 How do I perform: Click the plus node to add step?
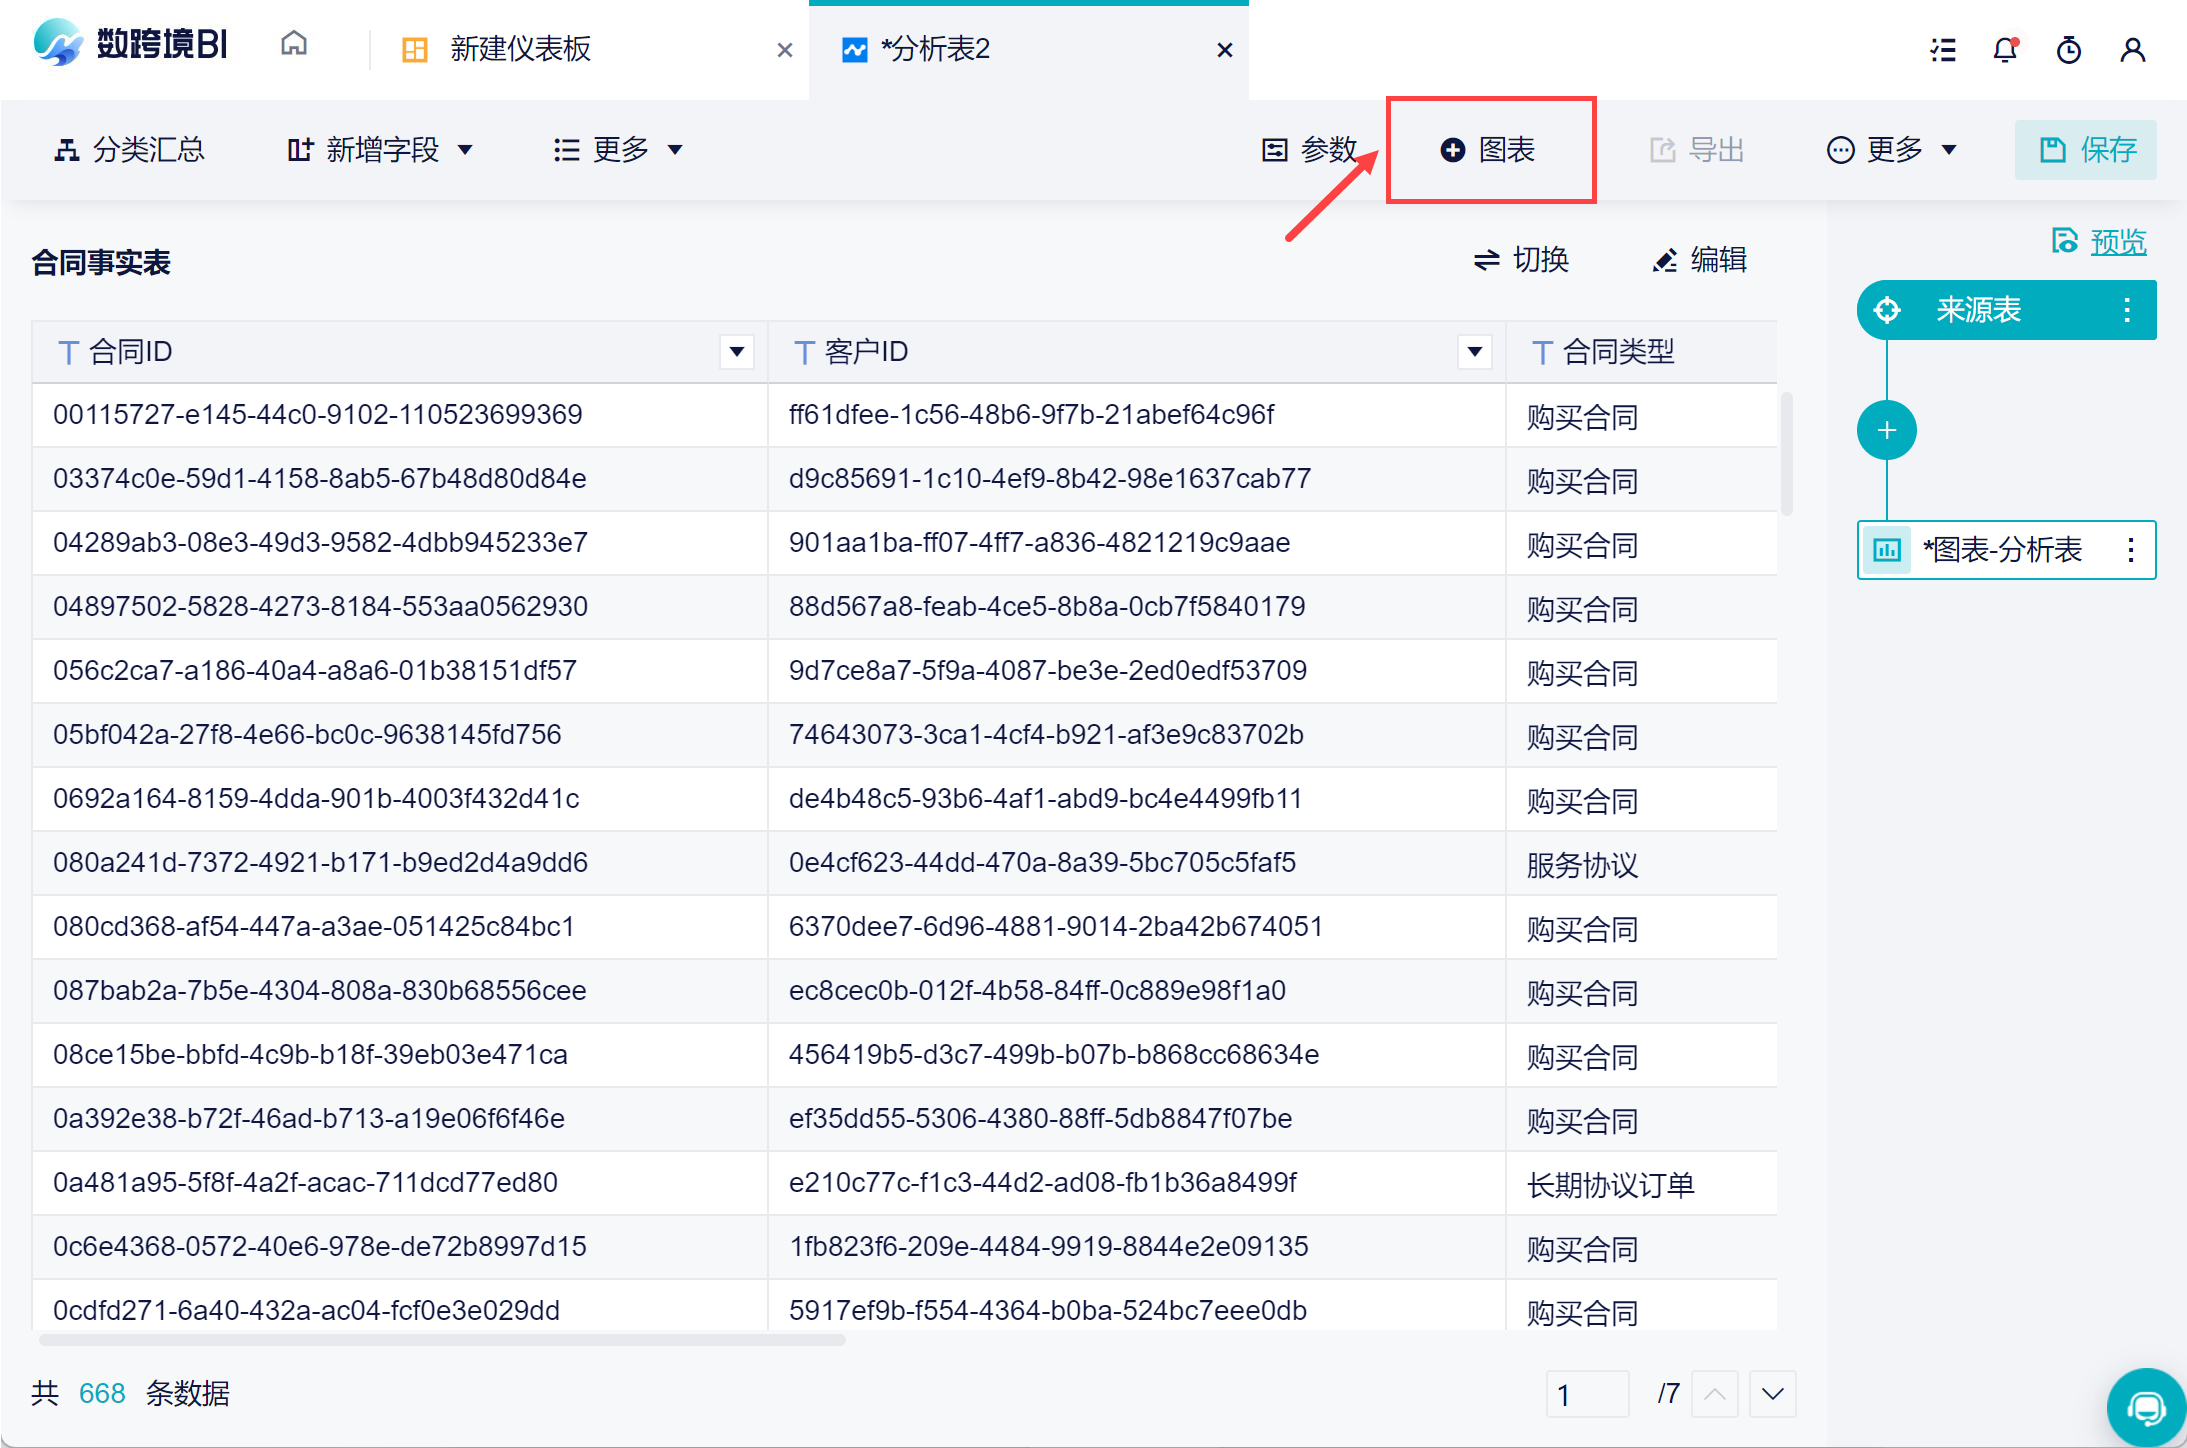[1886, 430]
